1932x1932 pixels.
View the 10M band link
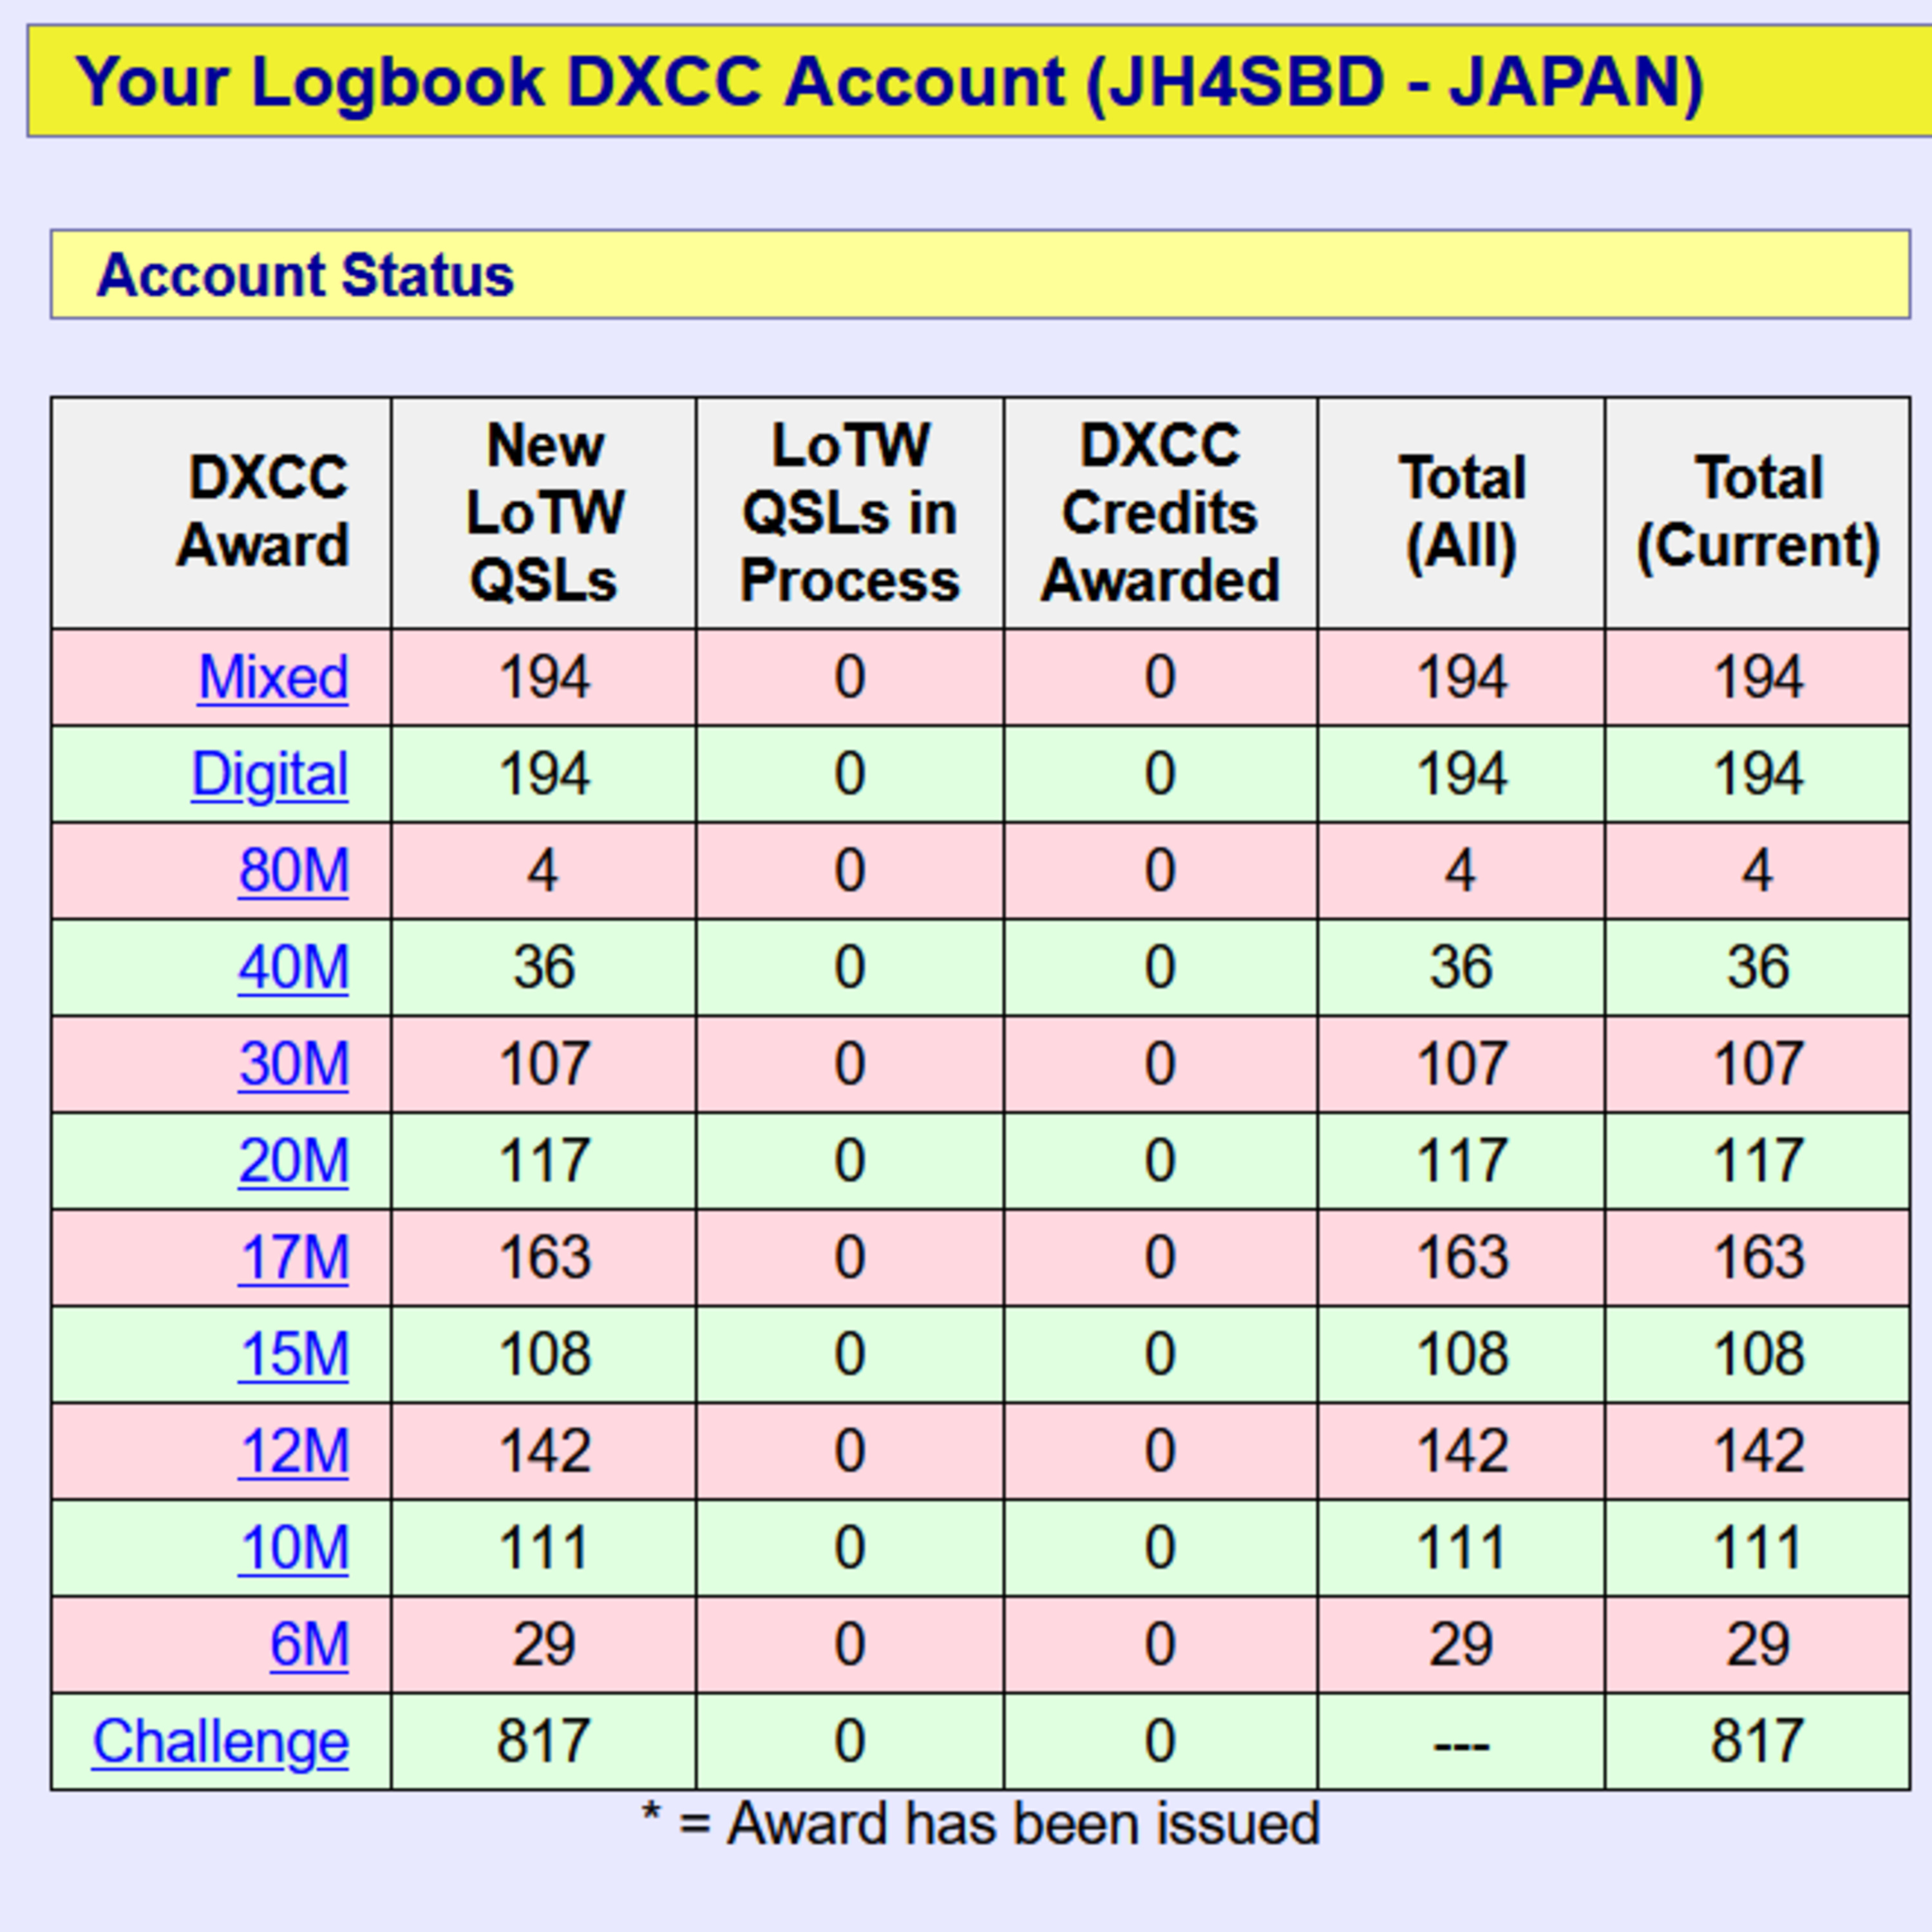tap(294, 1548)
